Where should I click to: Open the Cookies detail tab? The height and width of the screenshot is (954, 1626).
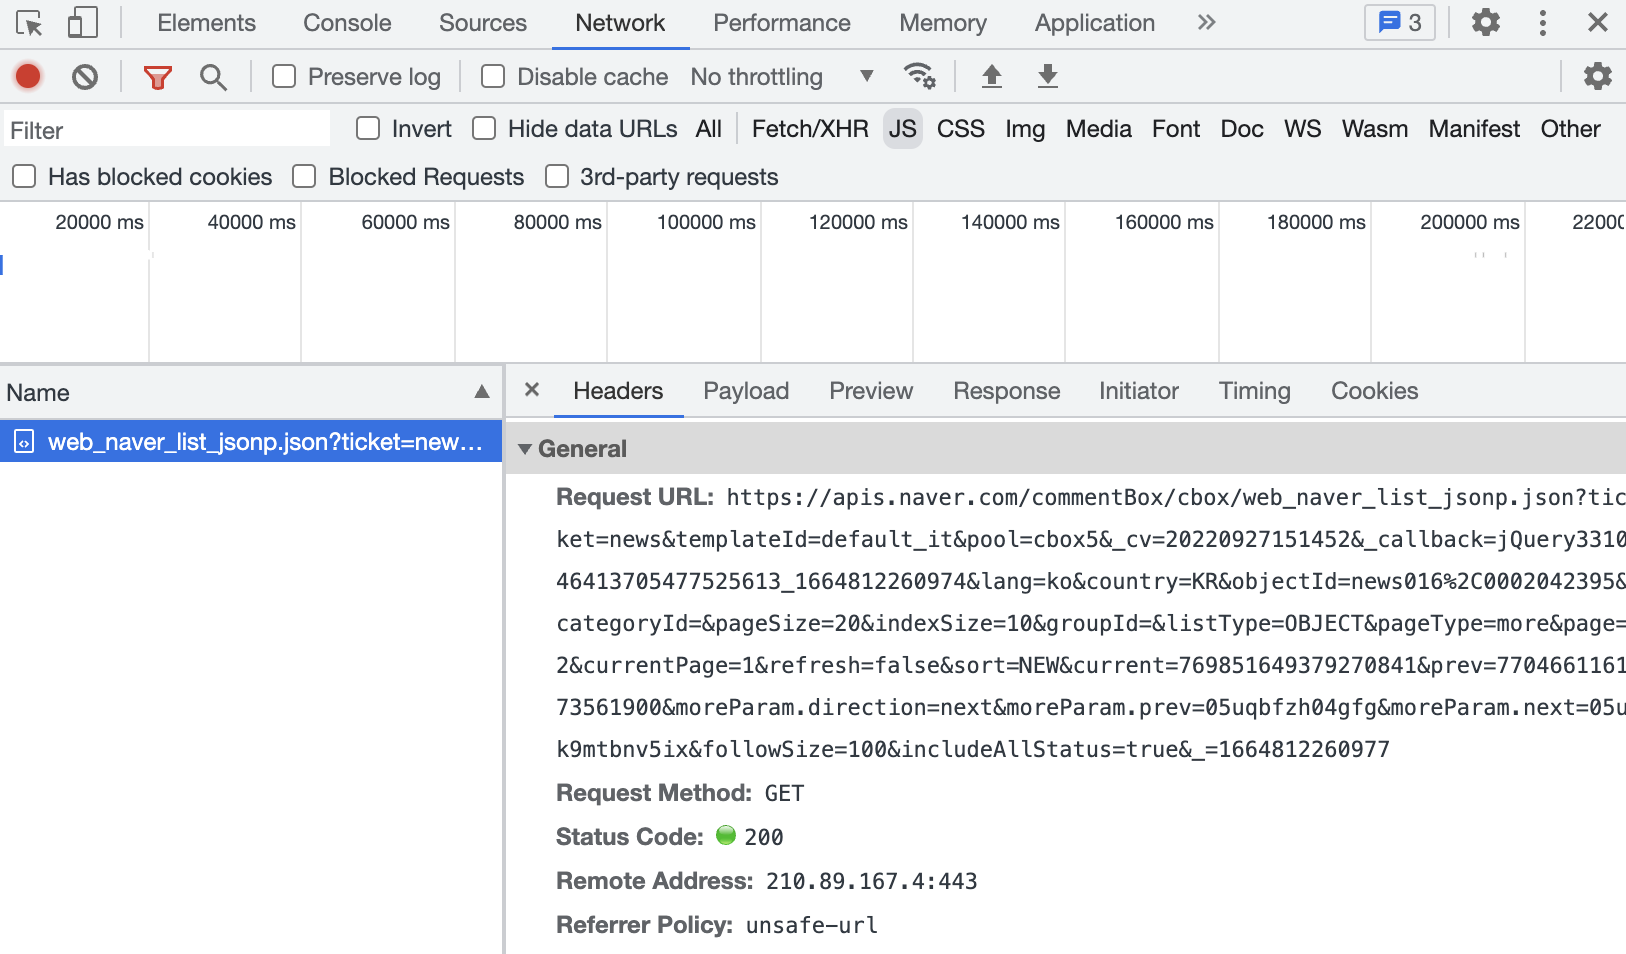click(1375, 390)
